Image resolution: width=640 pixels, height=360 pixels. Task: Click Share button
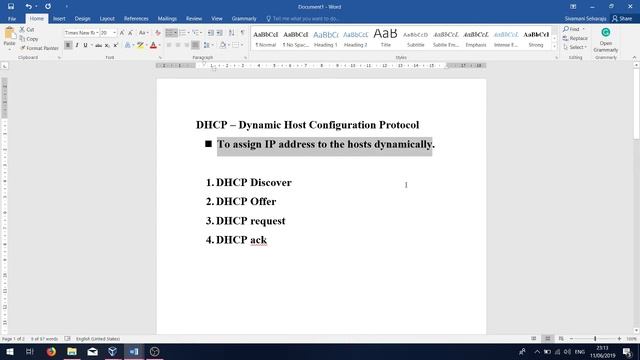point(622,19)
